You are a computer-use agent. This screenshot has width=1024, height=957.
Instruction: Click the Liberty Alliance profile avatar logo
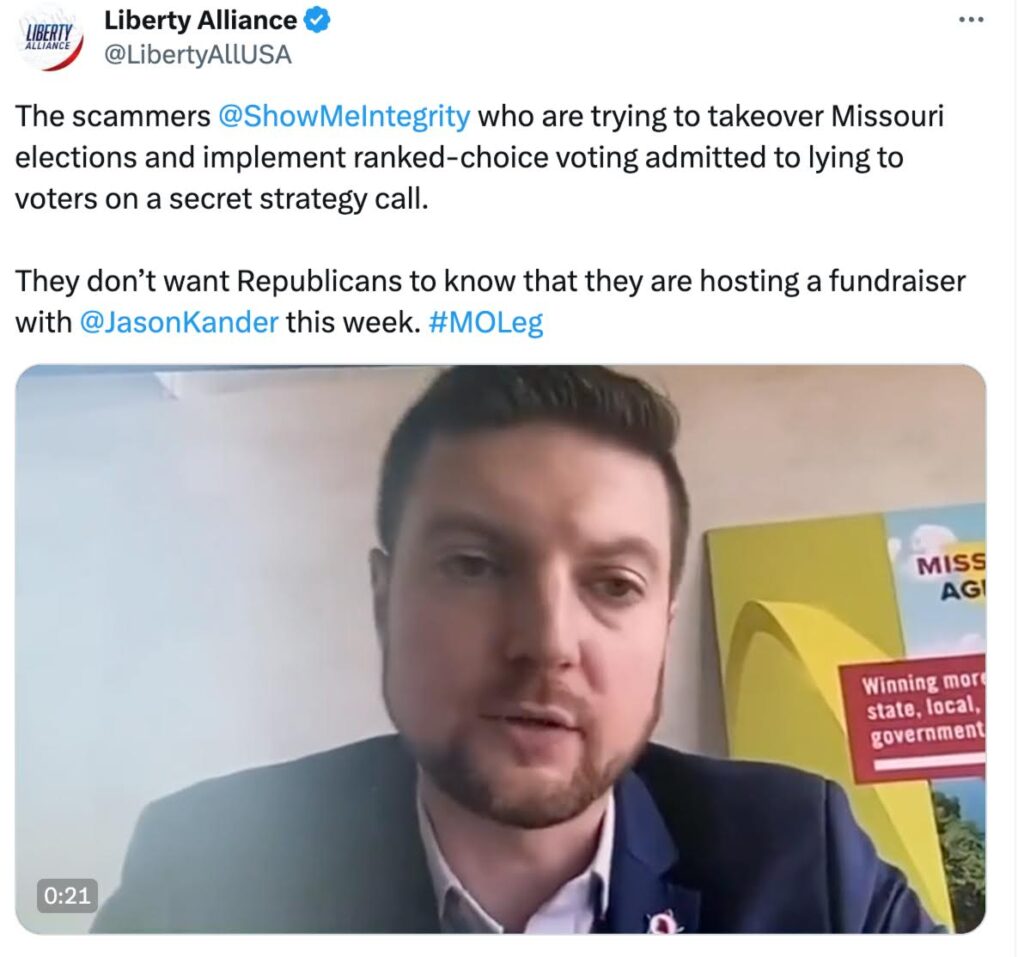(50, 39)
